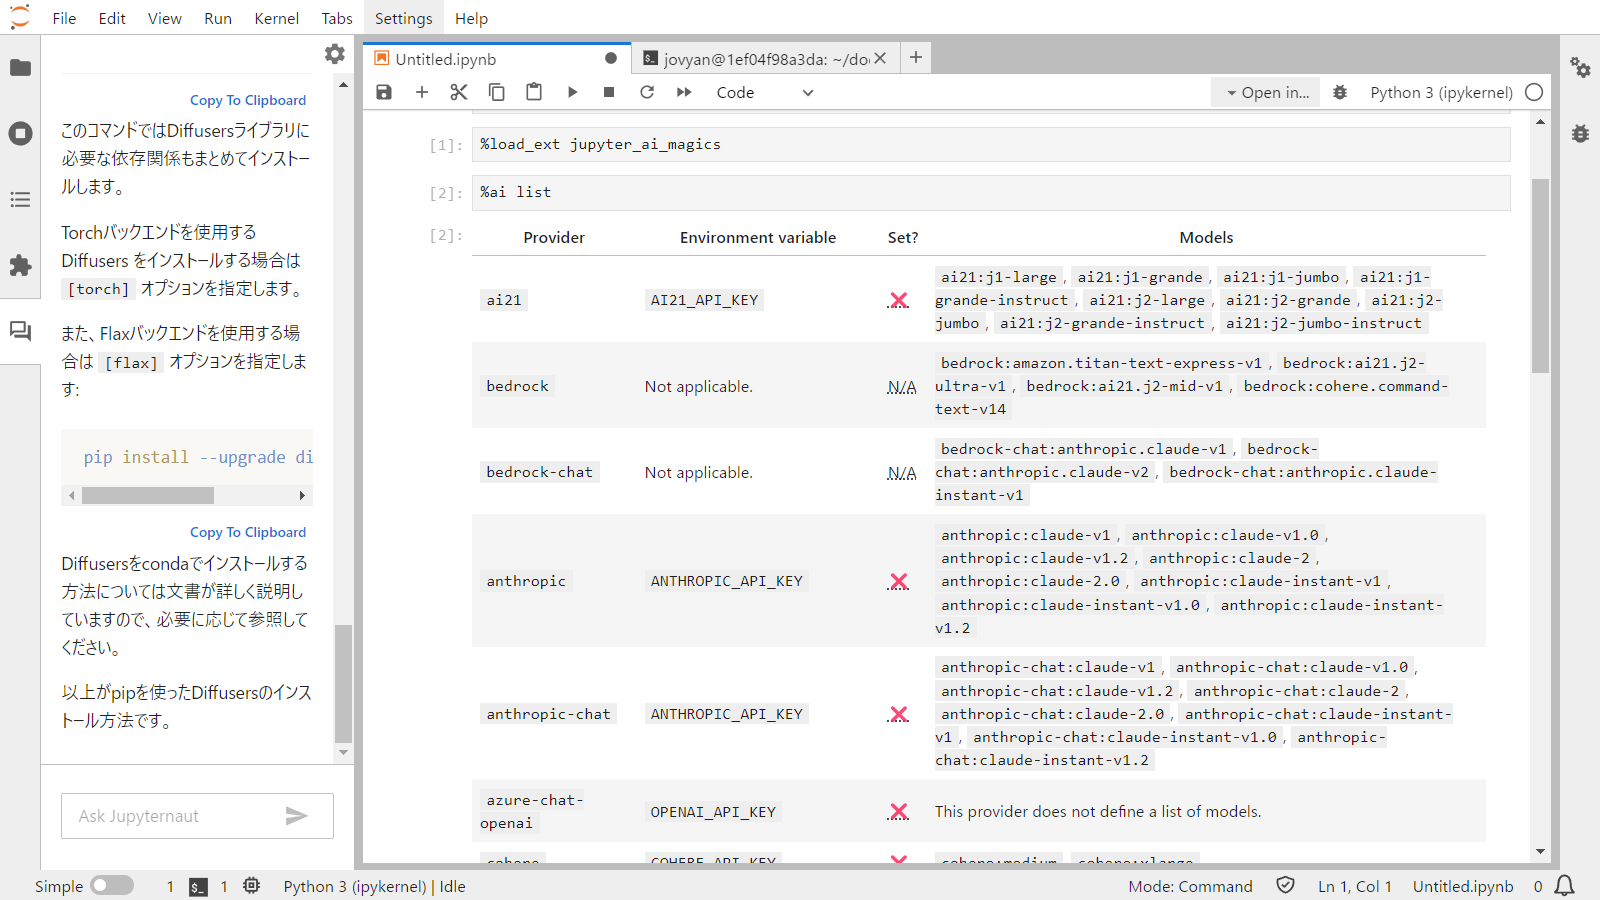Restart the kernel with the refresh icon
The image size is (1600, 900).
click(647, 92)
